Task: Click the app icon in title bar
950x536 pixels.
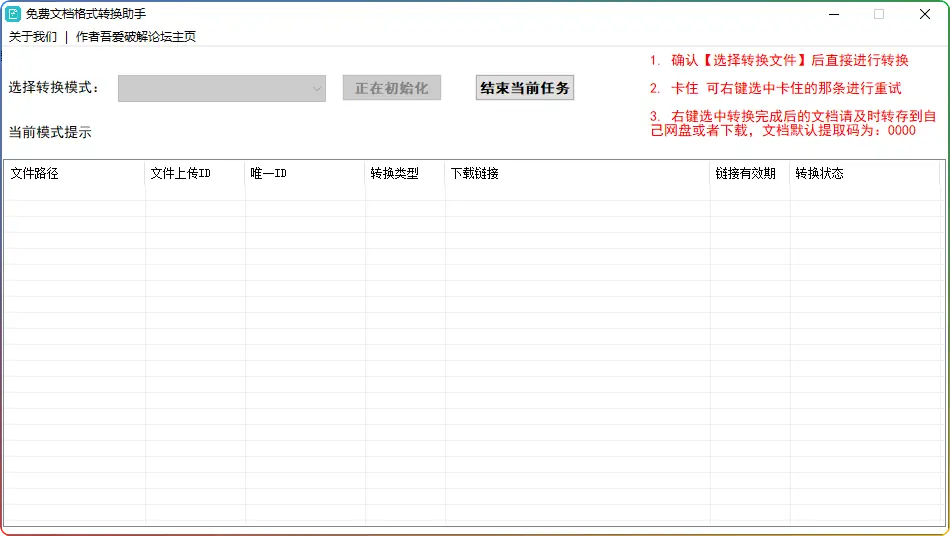Action: [14, 14]
